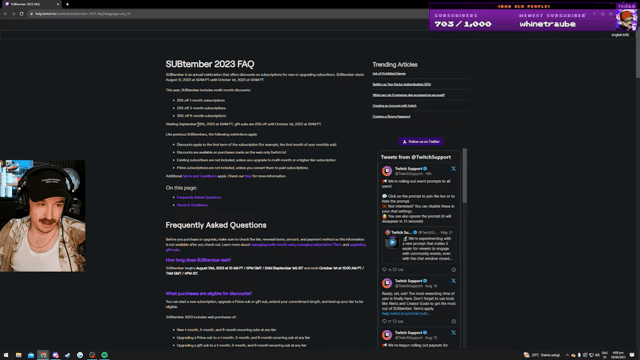Open 'Creating an Account with Twitch' article
640x360 pixels.
(394, 106)
